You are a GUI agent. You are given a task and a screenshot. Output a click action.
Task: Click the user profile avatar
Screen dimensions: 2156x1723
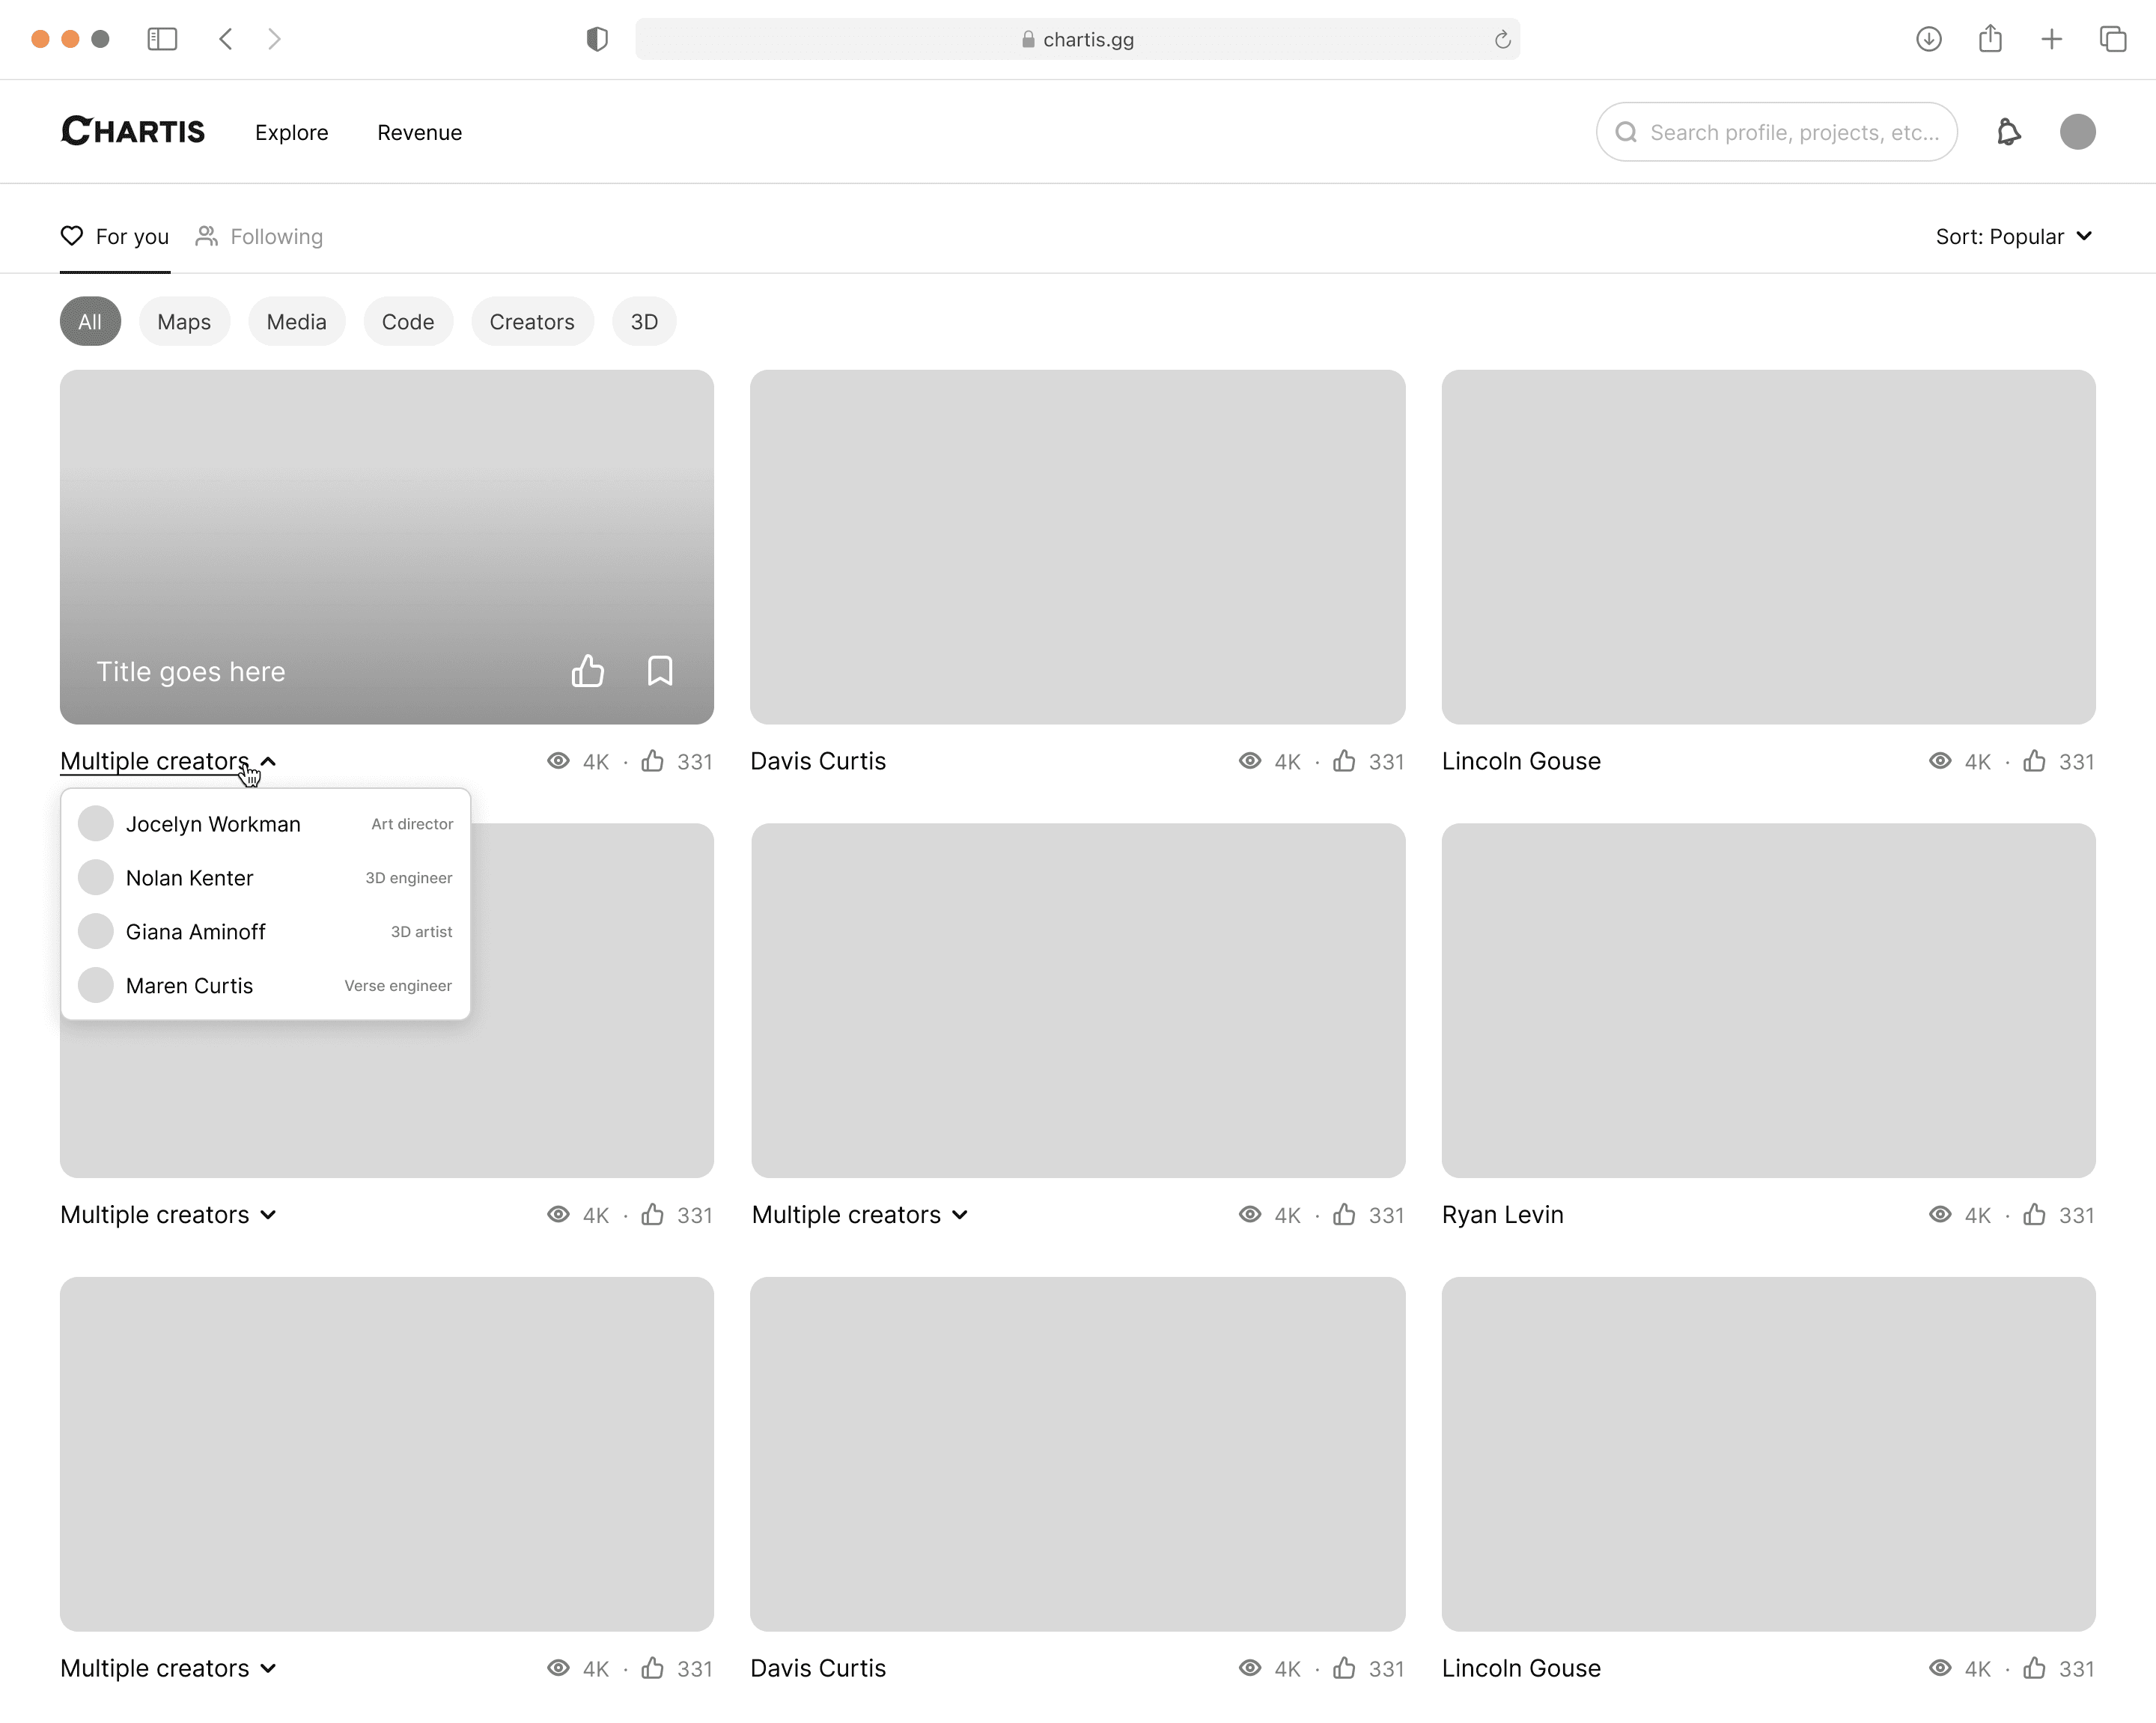click(2077, 132)
